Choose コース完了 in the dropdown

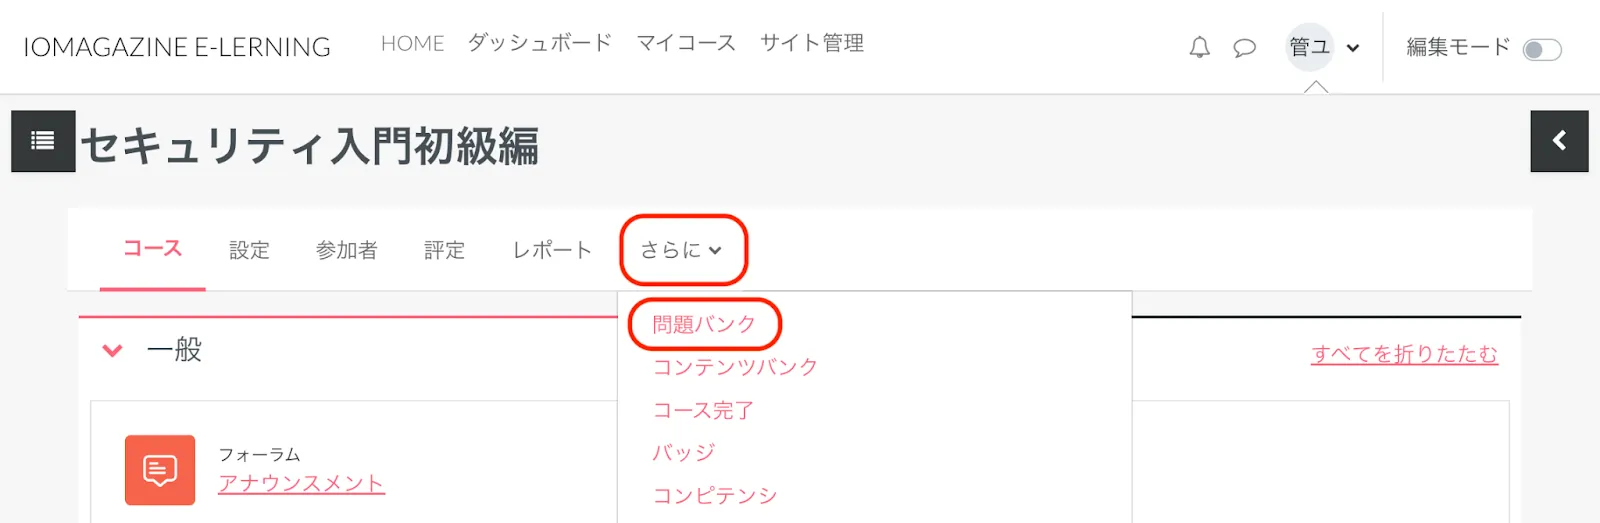(x=703, y=410)
